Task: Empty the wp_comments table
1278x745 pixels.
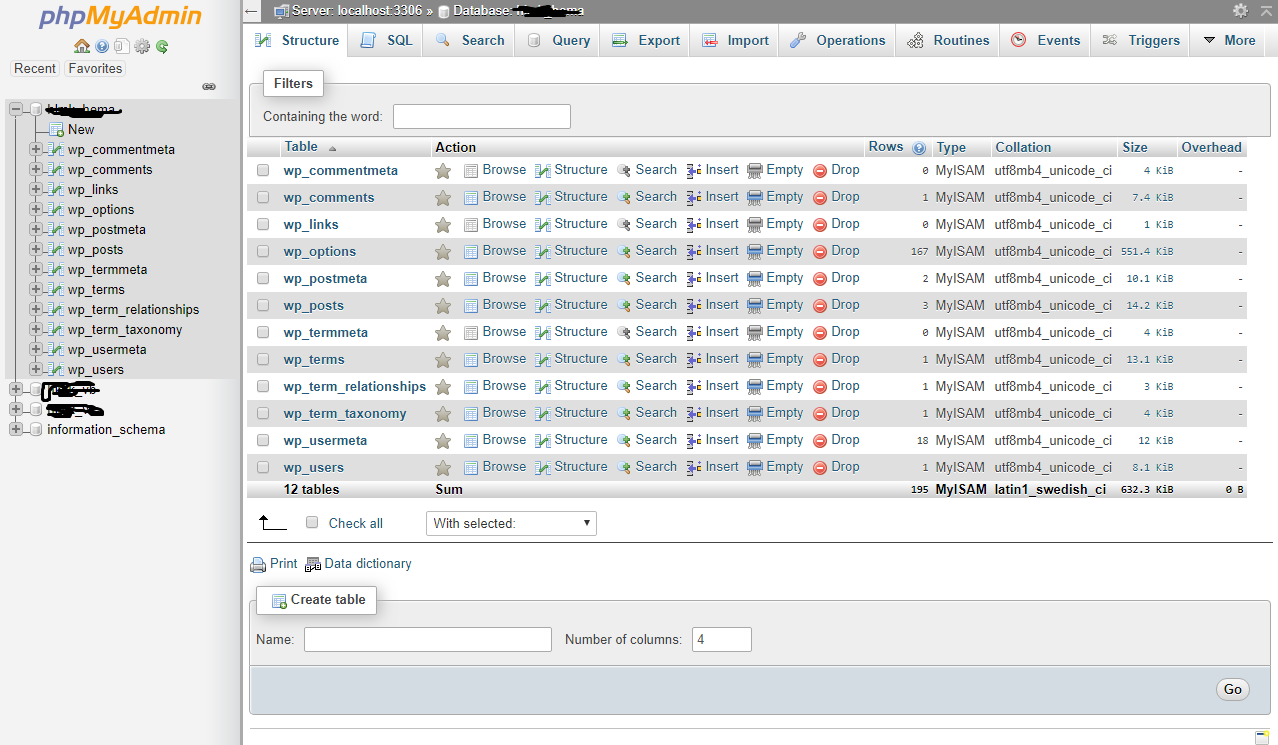Action: point(776,197)
